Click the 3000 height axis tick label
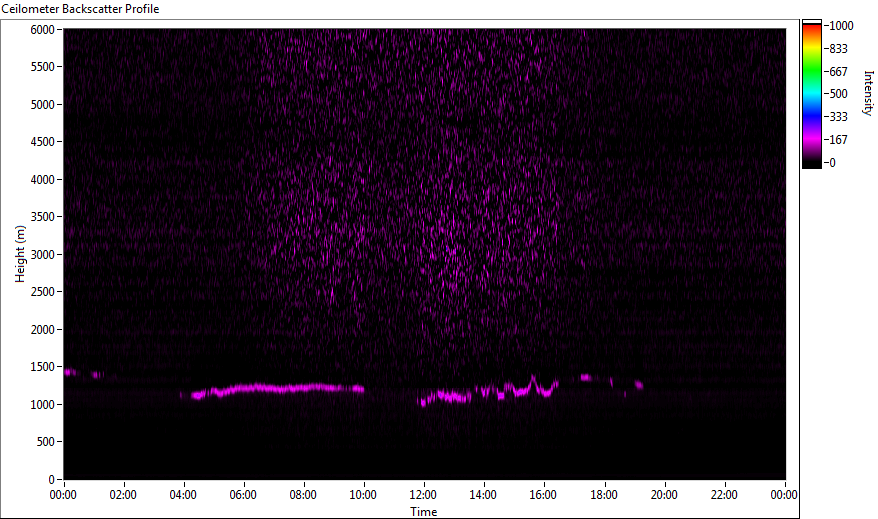The width and height of the screenshot is (878, 519). coord(43,255)
